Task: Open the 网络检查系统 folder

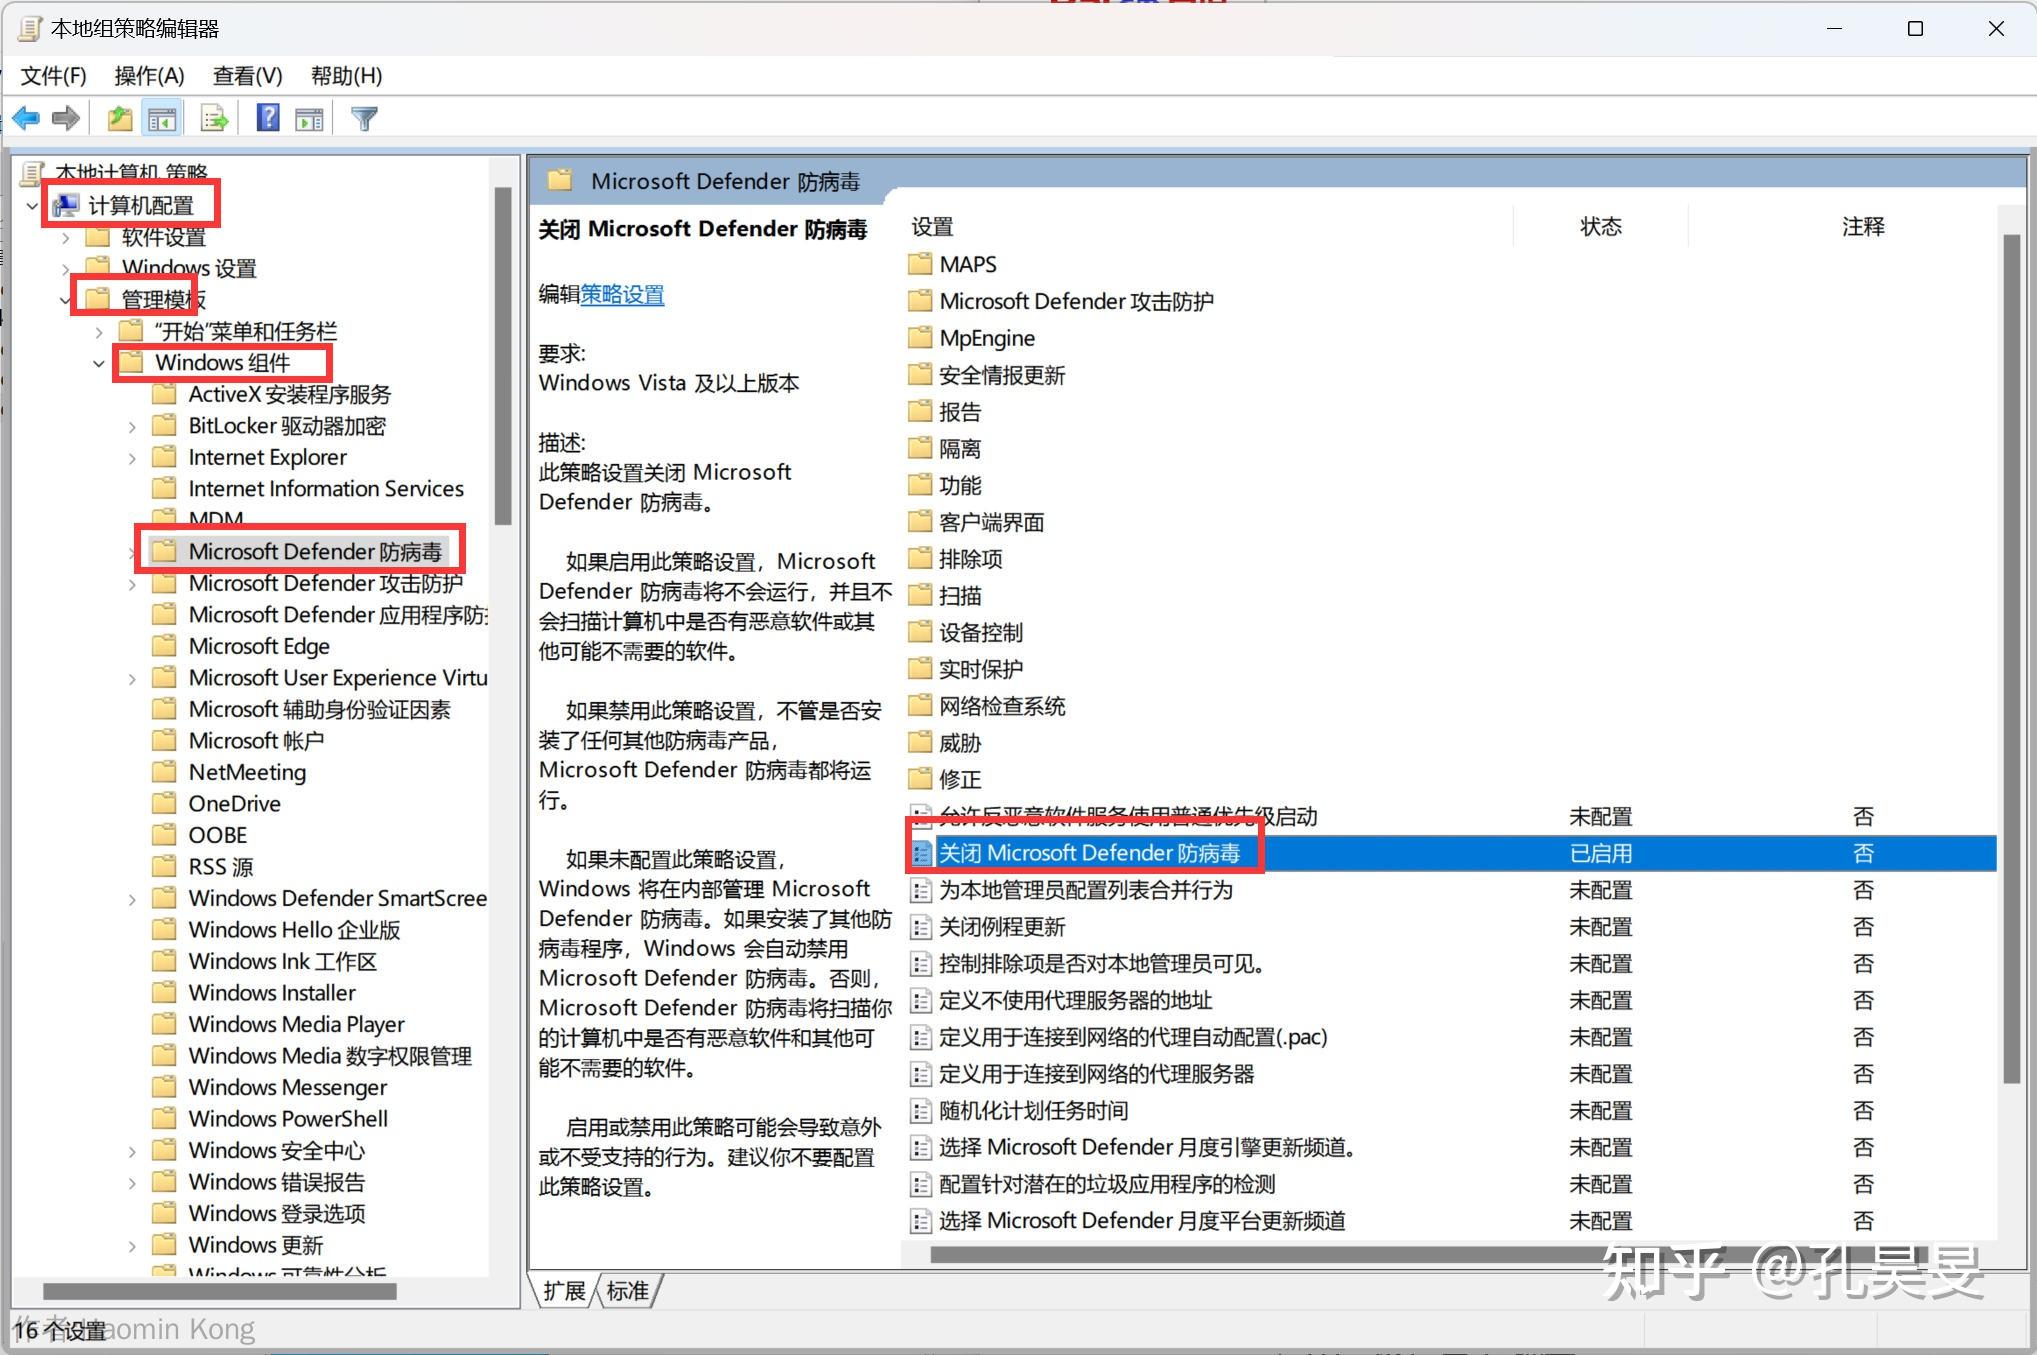Action: click(x=1002, y=706)
